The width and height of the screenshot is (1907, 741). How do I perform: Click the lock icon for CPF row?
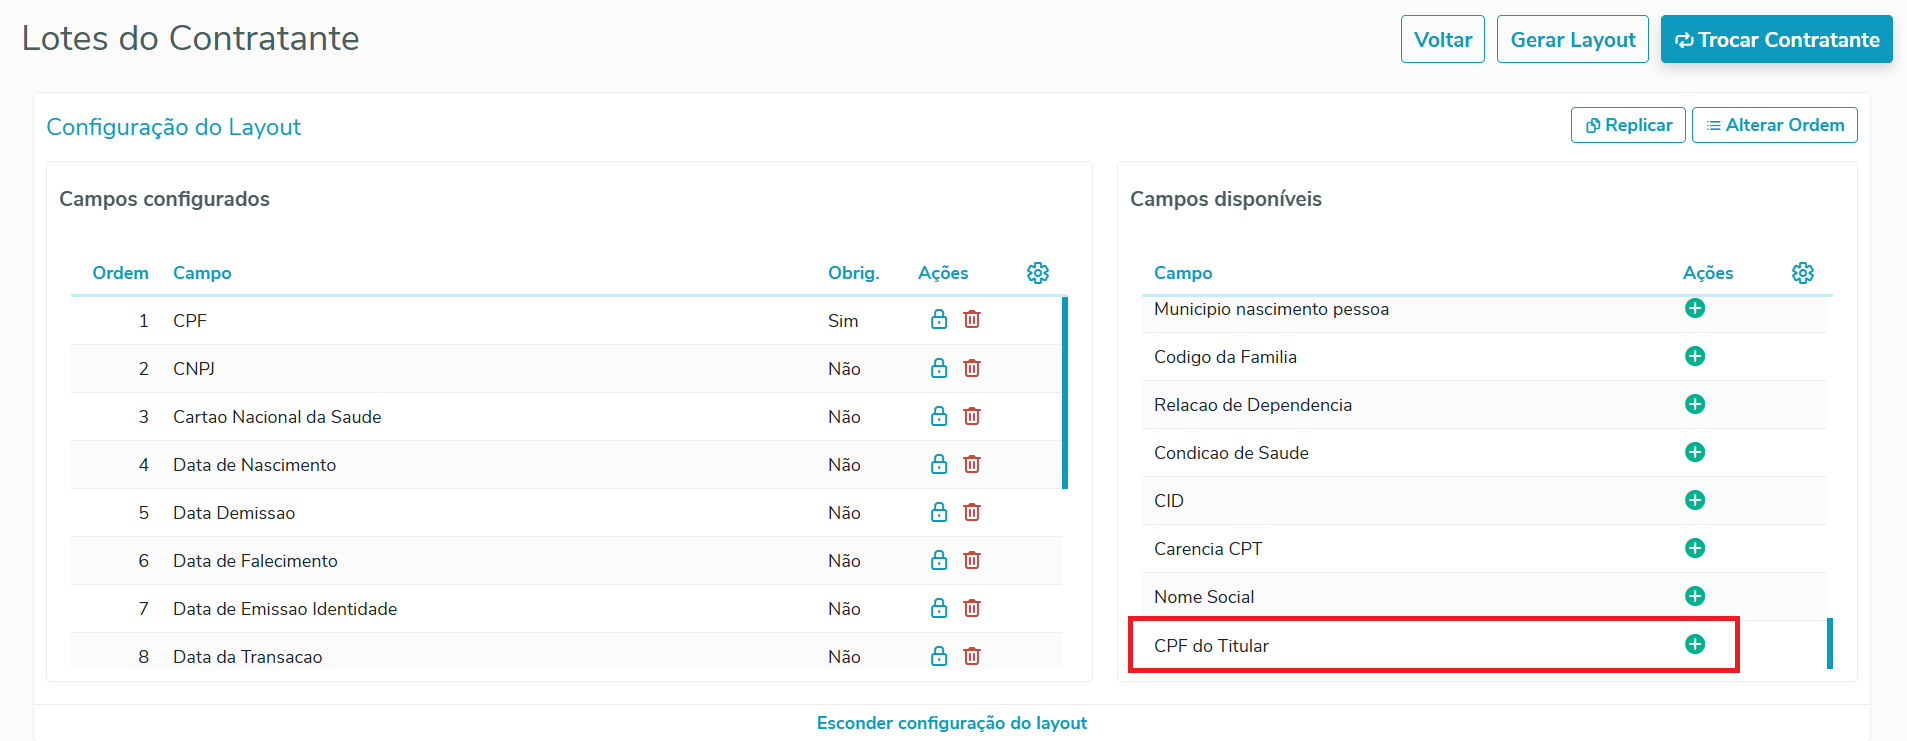(938, 320)
